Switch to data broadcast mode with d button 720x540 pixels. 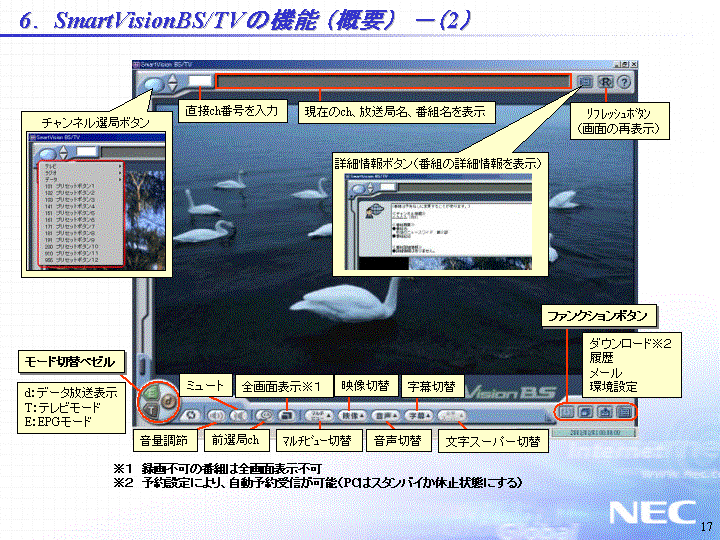click(x=169, y=400)
